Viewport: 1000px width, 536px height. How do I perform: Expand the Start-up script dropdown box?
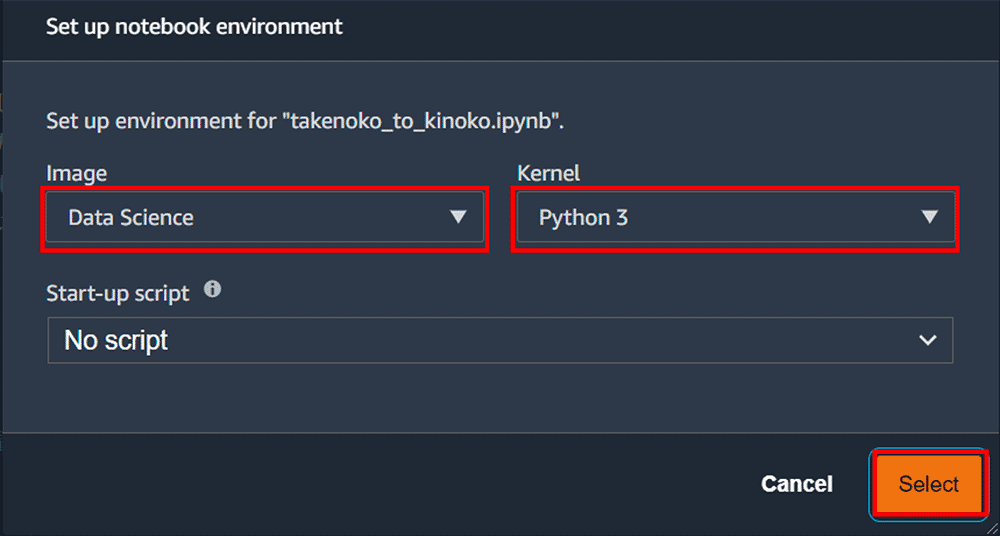click(500, 341)
